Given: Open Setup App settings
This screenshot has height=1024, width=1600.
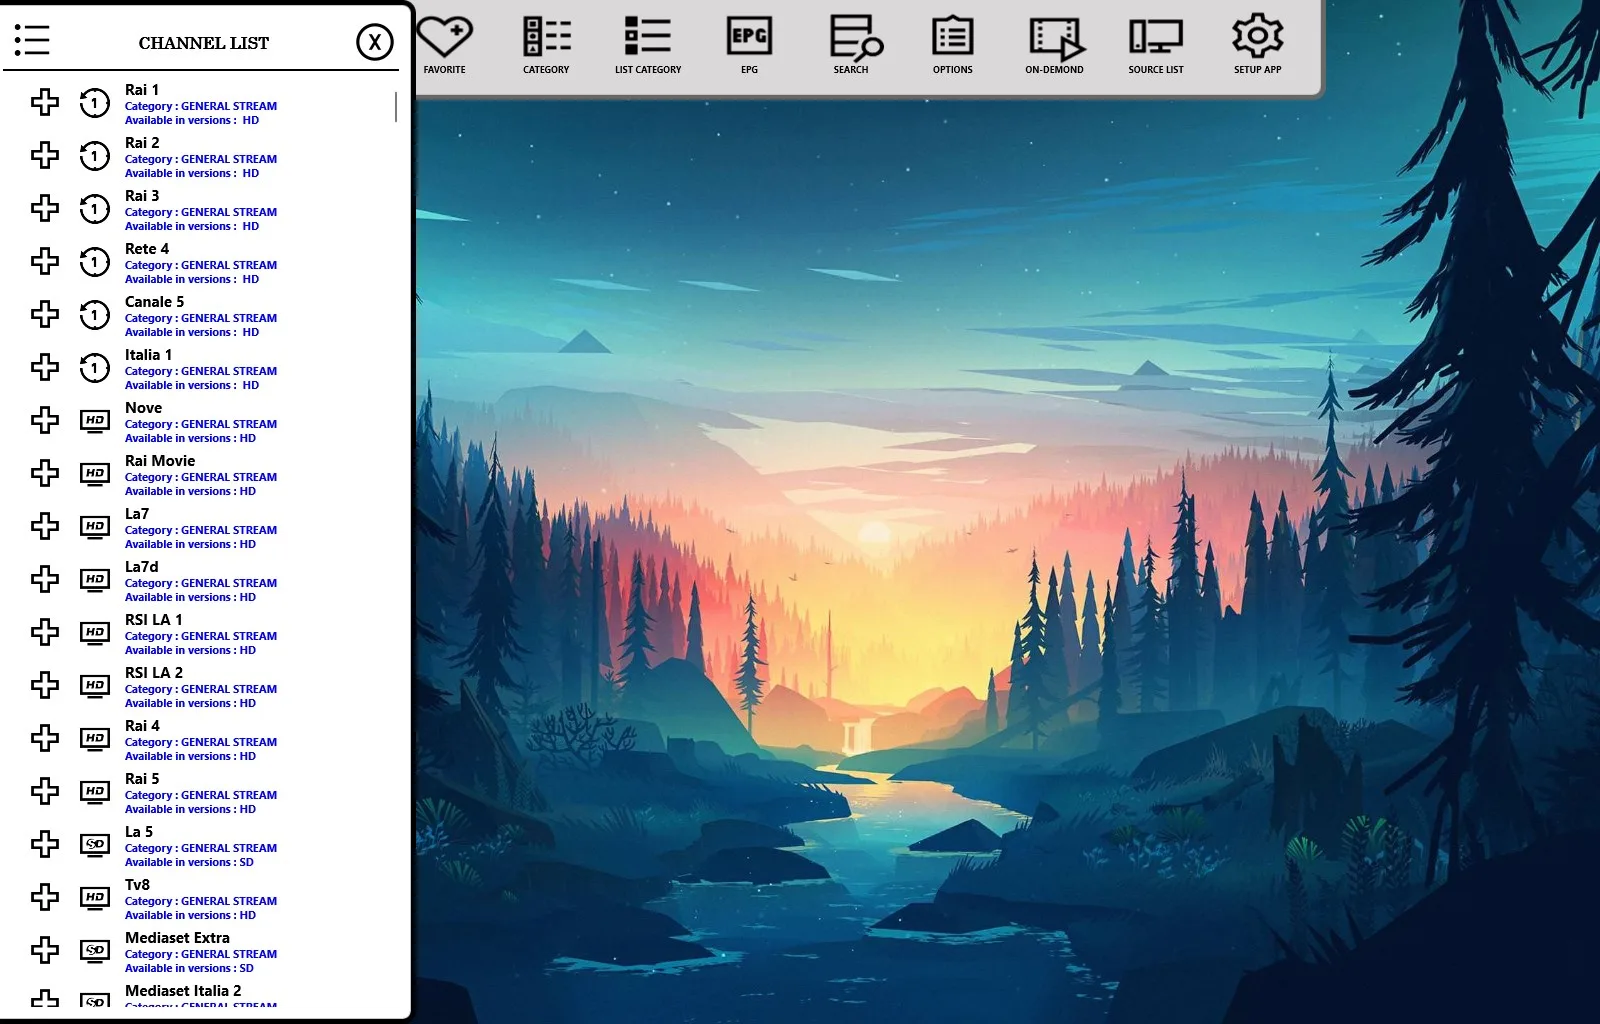Looking at the screenshot, I should pyautogui.click(x=1257, y=45).
